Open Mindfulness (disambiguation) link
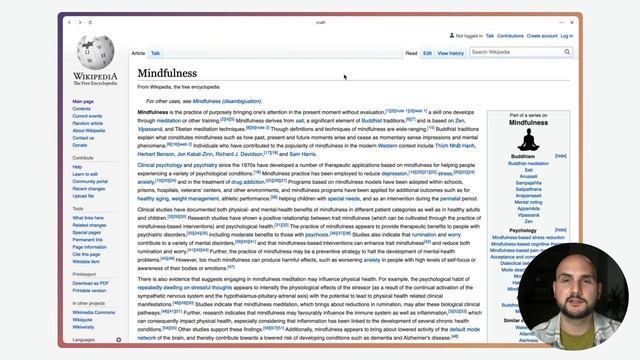Image resolution: width=640 pixels, height=360 pixels. [x=227, y=101]
